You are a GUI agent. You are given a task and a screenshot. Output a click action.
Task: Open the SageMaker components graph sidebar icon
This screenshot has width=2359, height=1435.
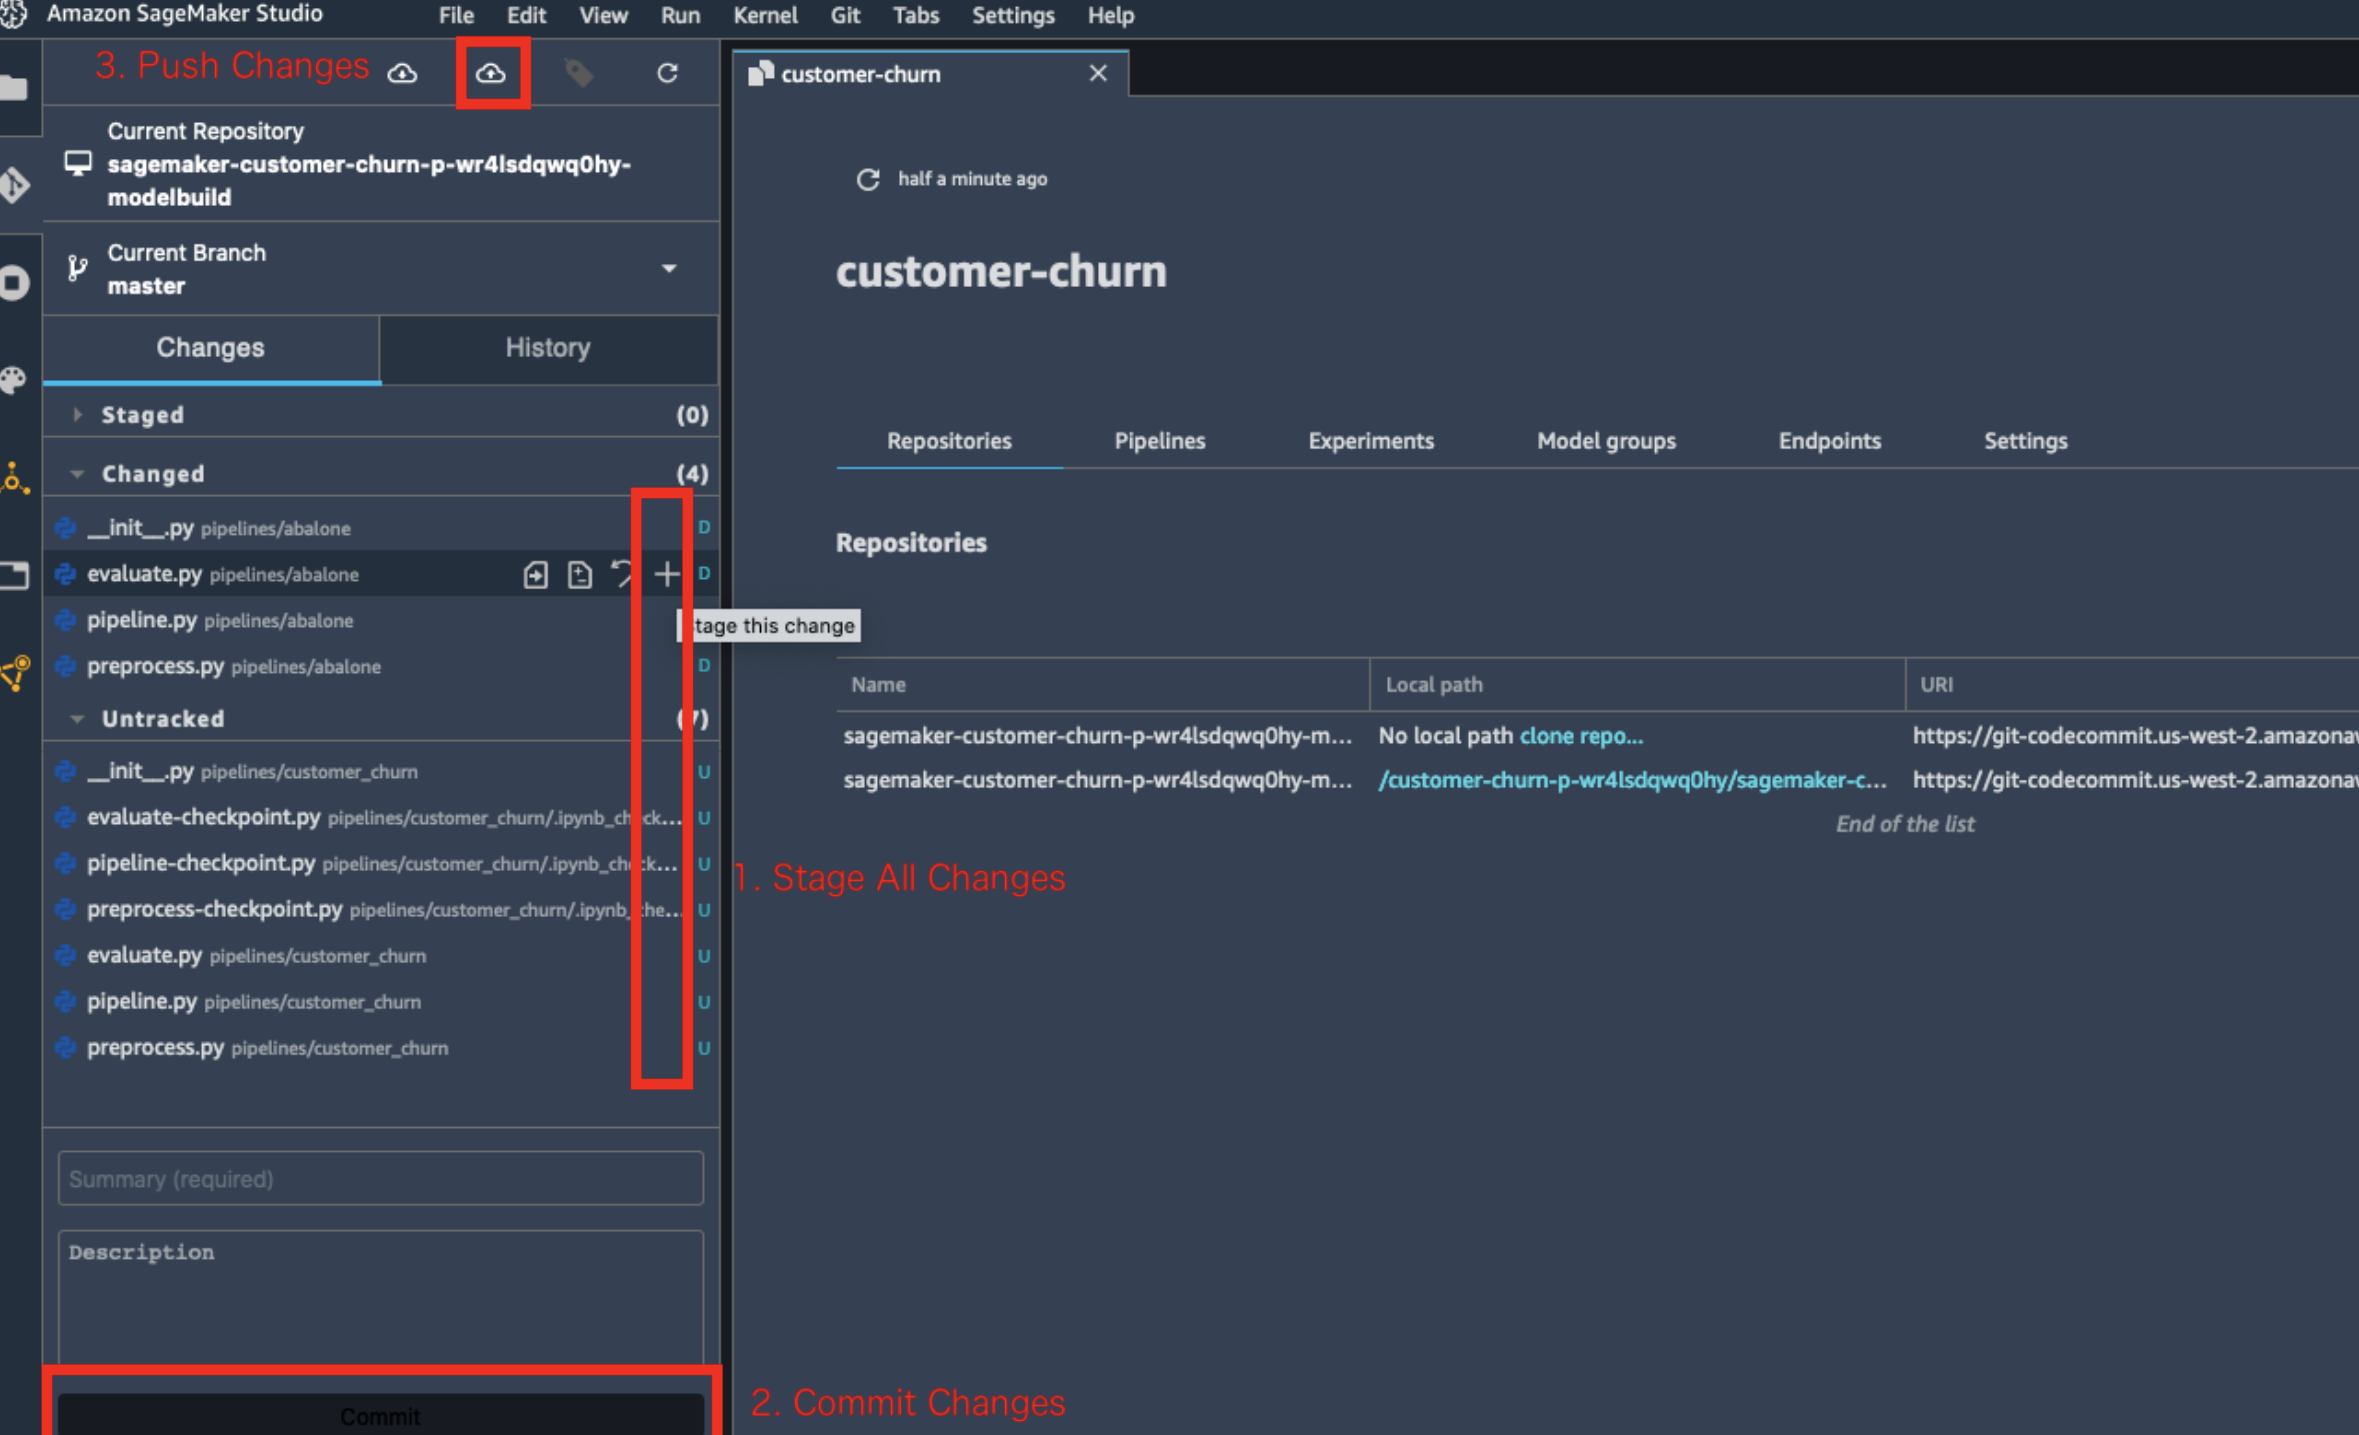tap(14, 478)
